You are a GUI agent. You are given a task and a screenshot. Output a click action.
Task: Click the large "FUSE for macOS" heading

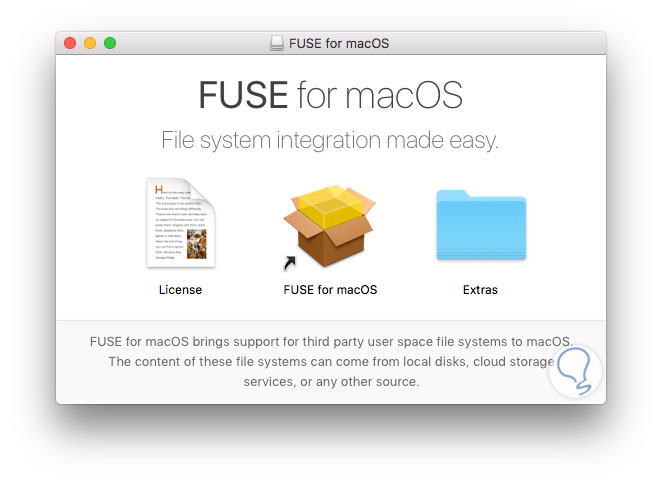pyautogui.click(x=331, y=95)
